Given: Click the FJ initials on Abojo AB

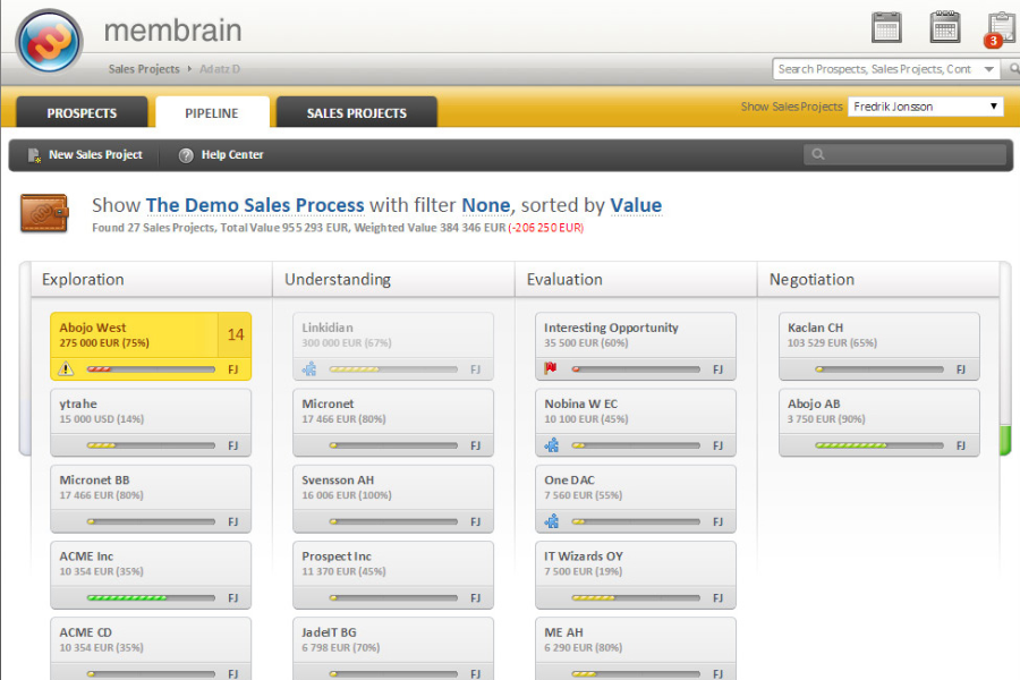Looking at the screenshot, I should pos(961,446).
